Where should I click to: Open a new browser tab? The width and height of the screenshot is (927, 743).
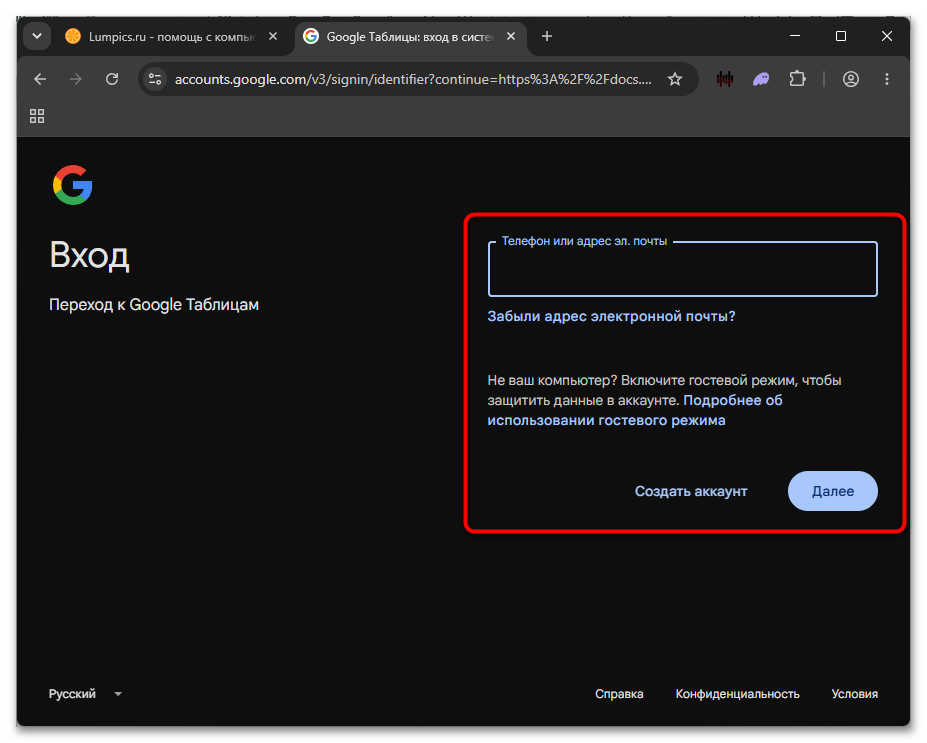[x=547, y=37]
